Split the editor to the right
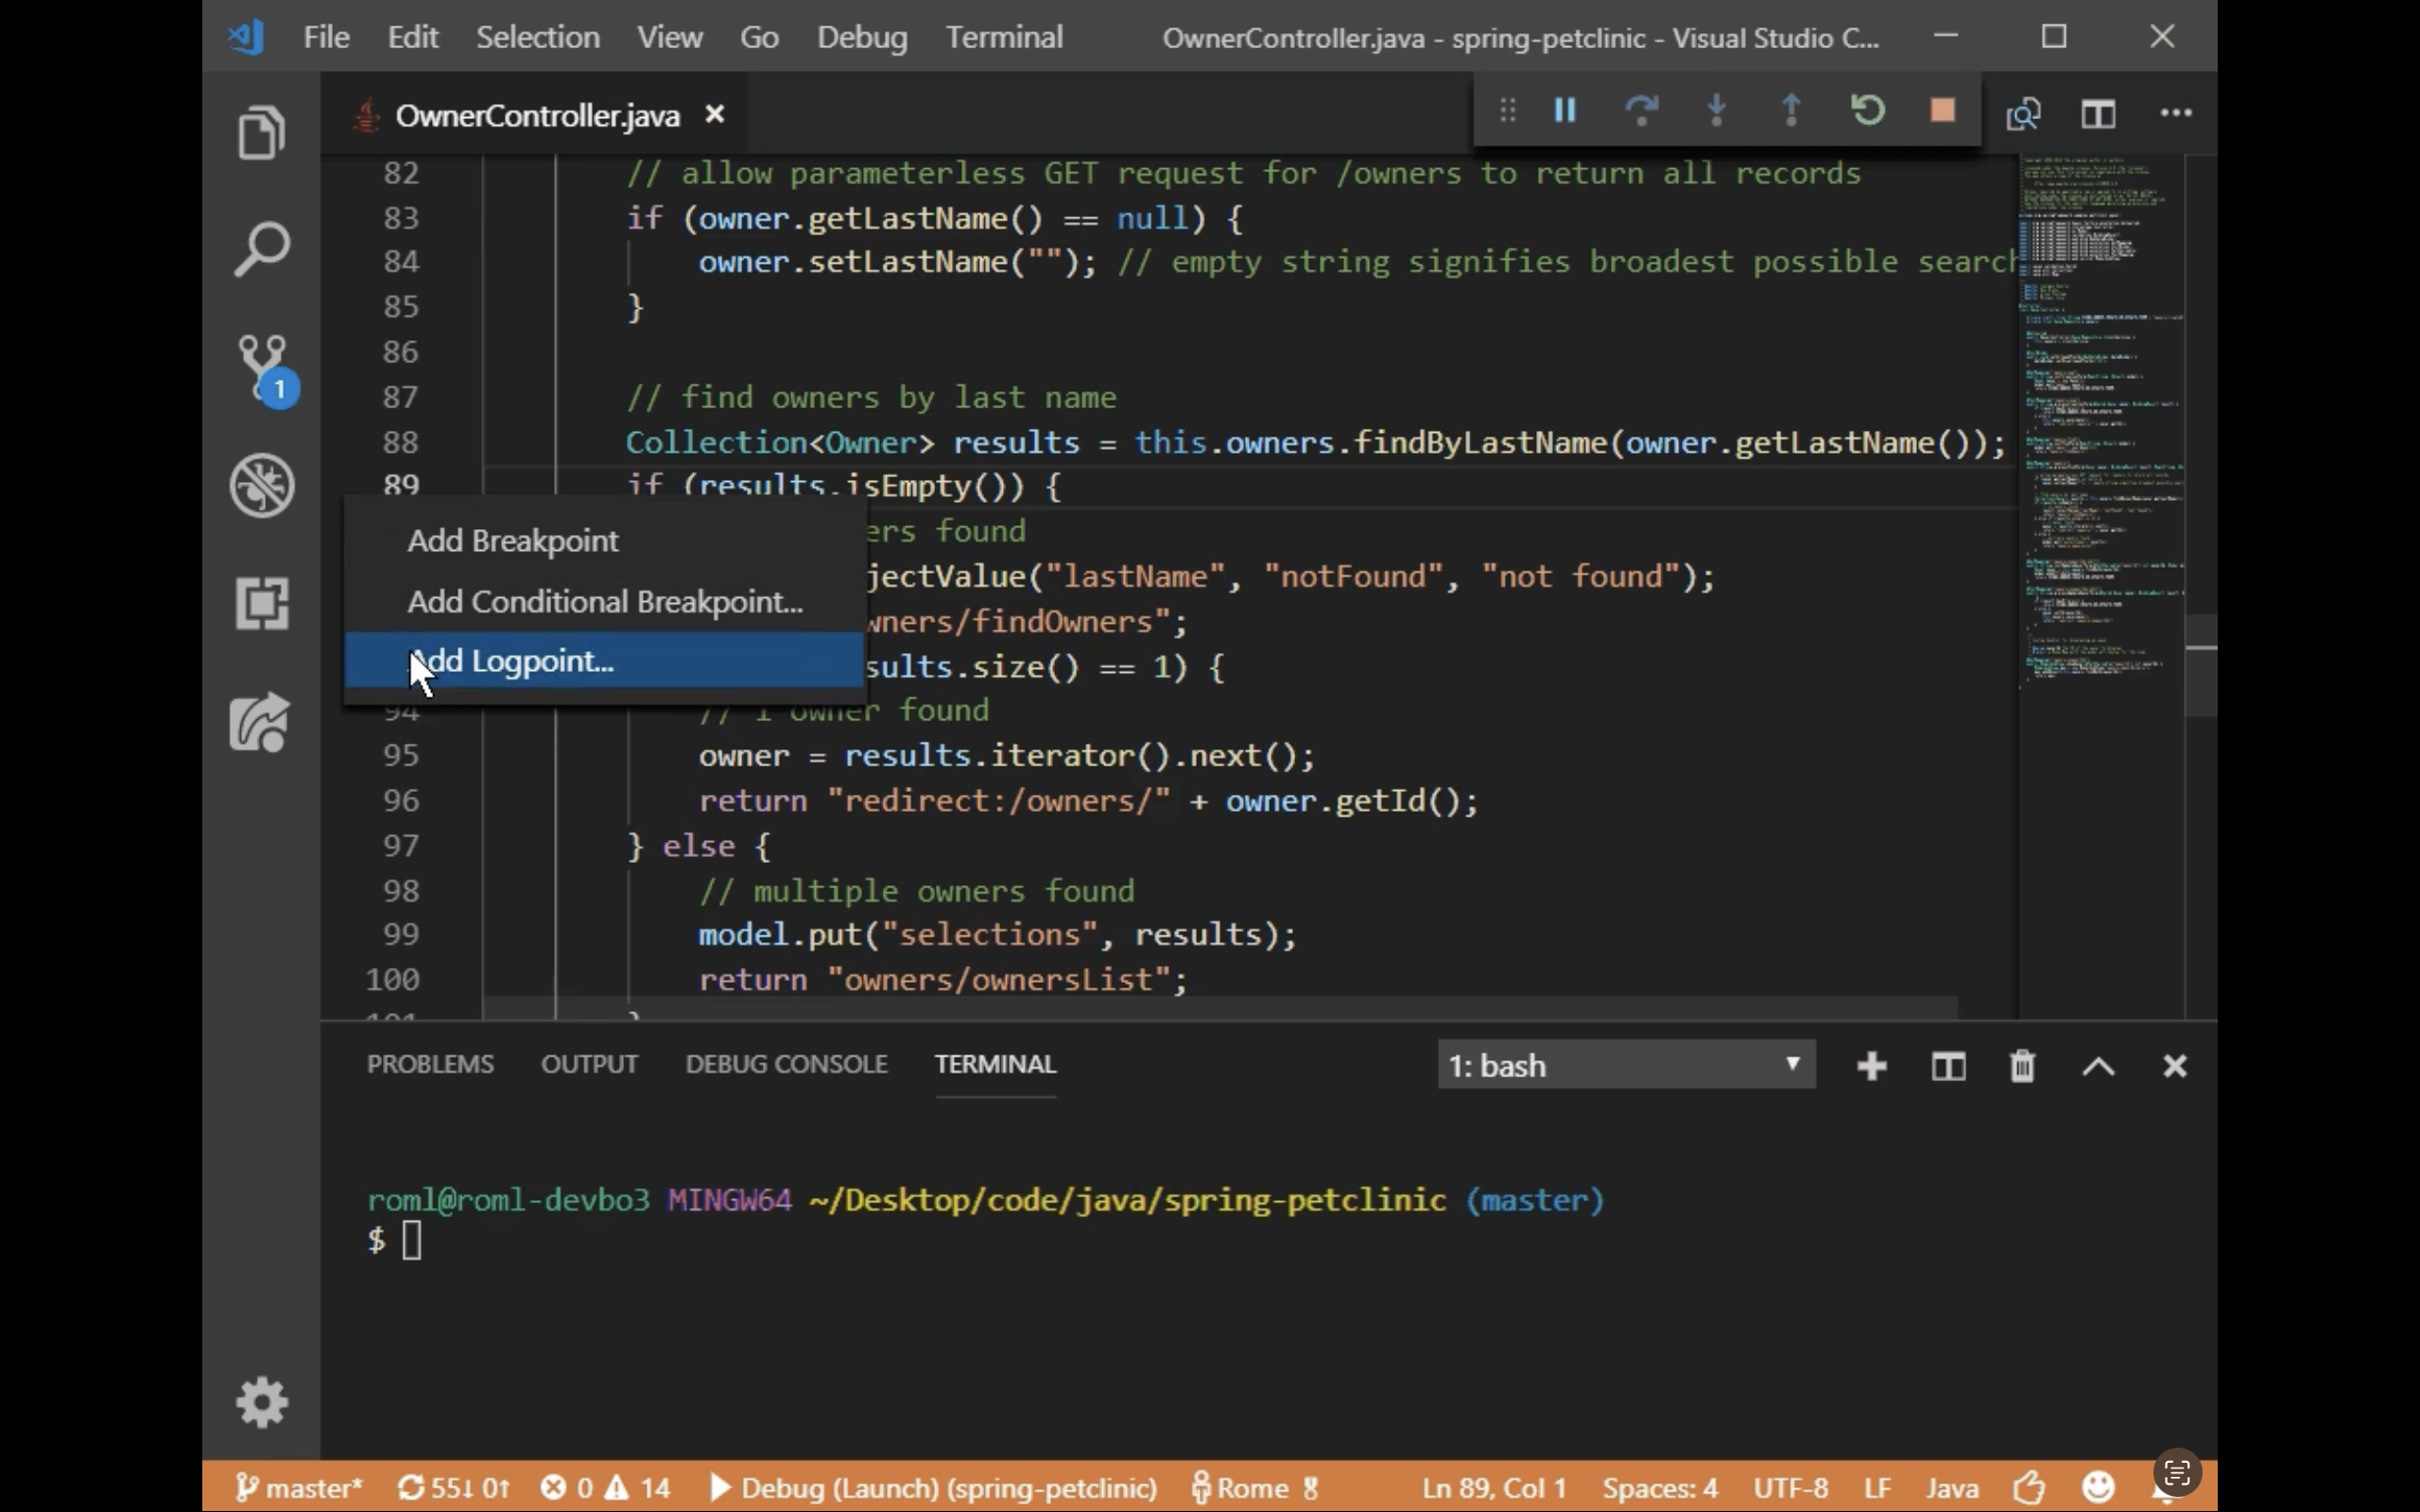Image resolution: width=2420 pixels, height=1512 pixels. (x=2098, y=114)
